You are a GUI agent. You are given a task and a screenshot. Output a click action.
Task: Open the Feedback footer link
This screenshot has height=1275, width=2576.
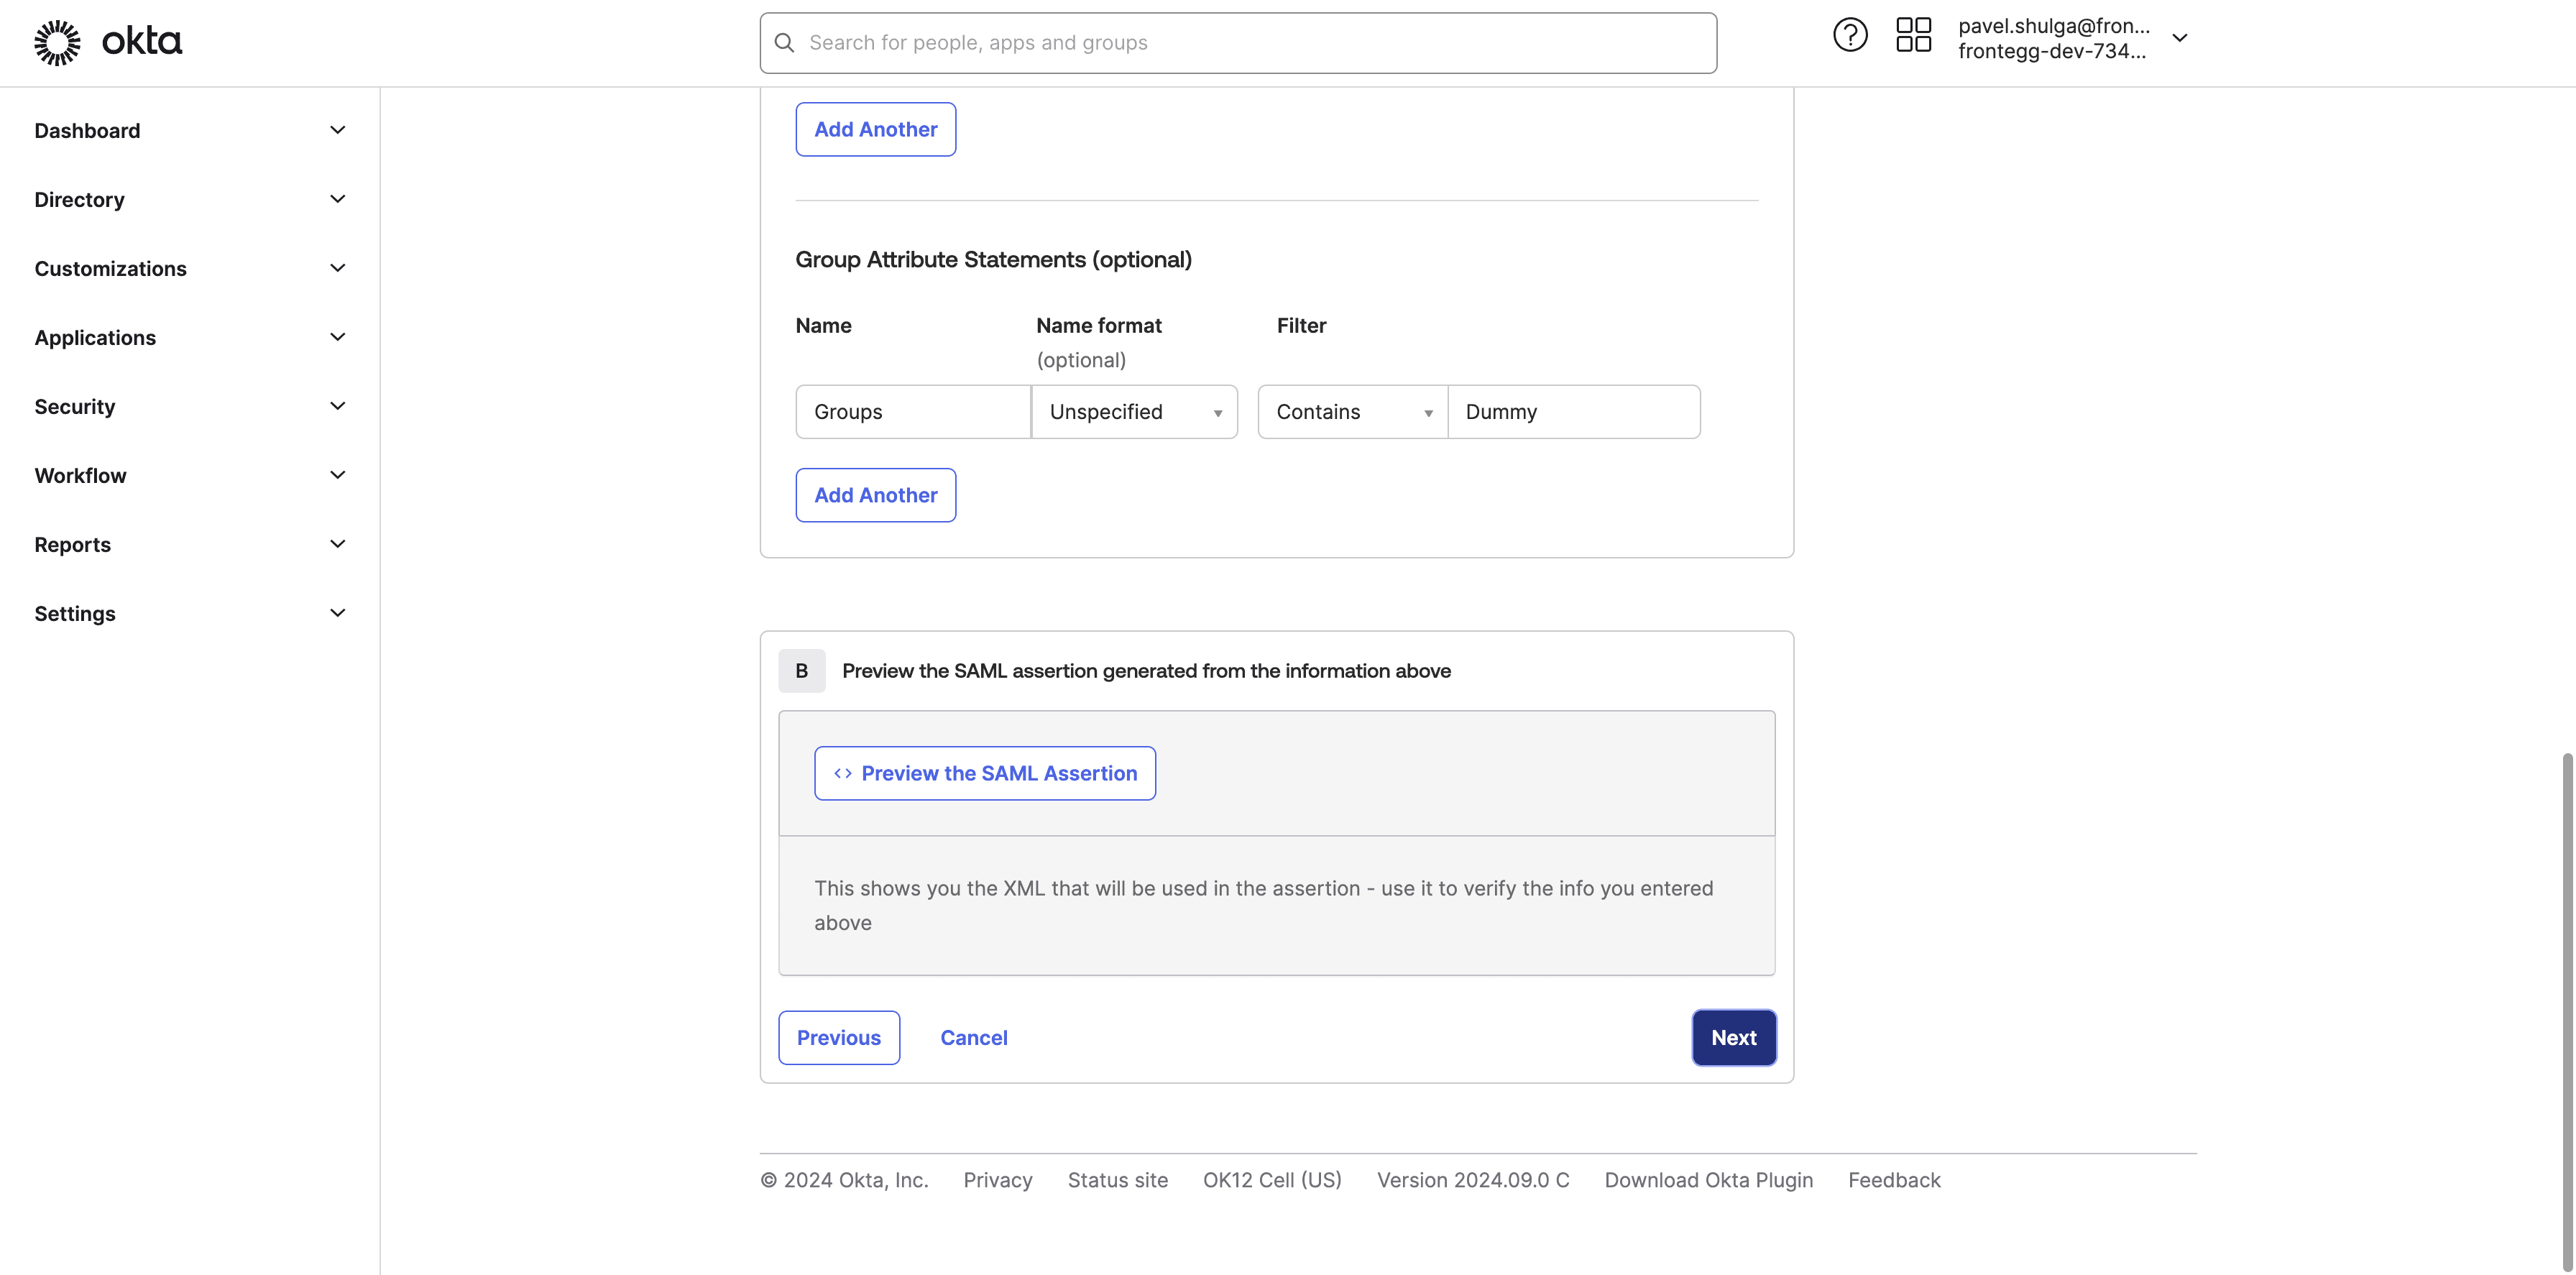1894,1180
